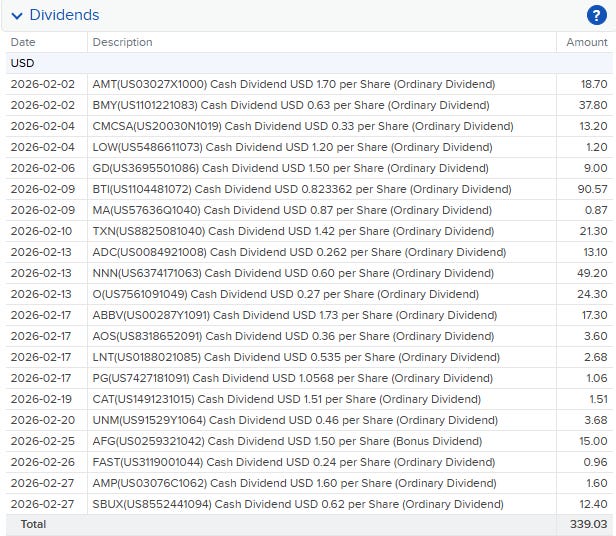The width and height of the screenshot is (616, 536).
Task: Click the Total label in footer row
Action: [33, 525]
